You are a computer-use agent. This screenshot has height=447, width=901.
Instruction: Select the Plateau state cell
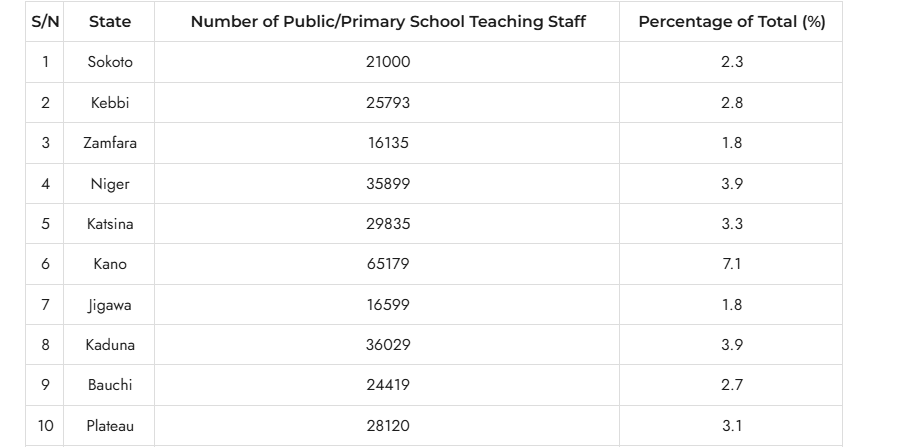pyautogui.click(x=110, y=426)
